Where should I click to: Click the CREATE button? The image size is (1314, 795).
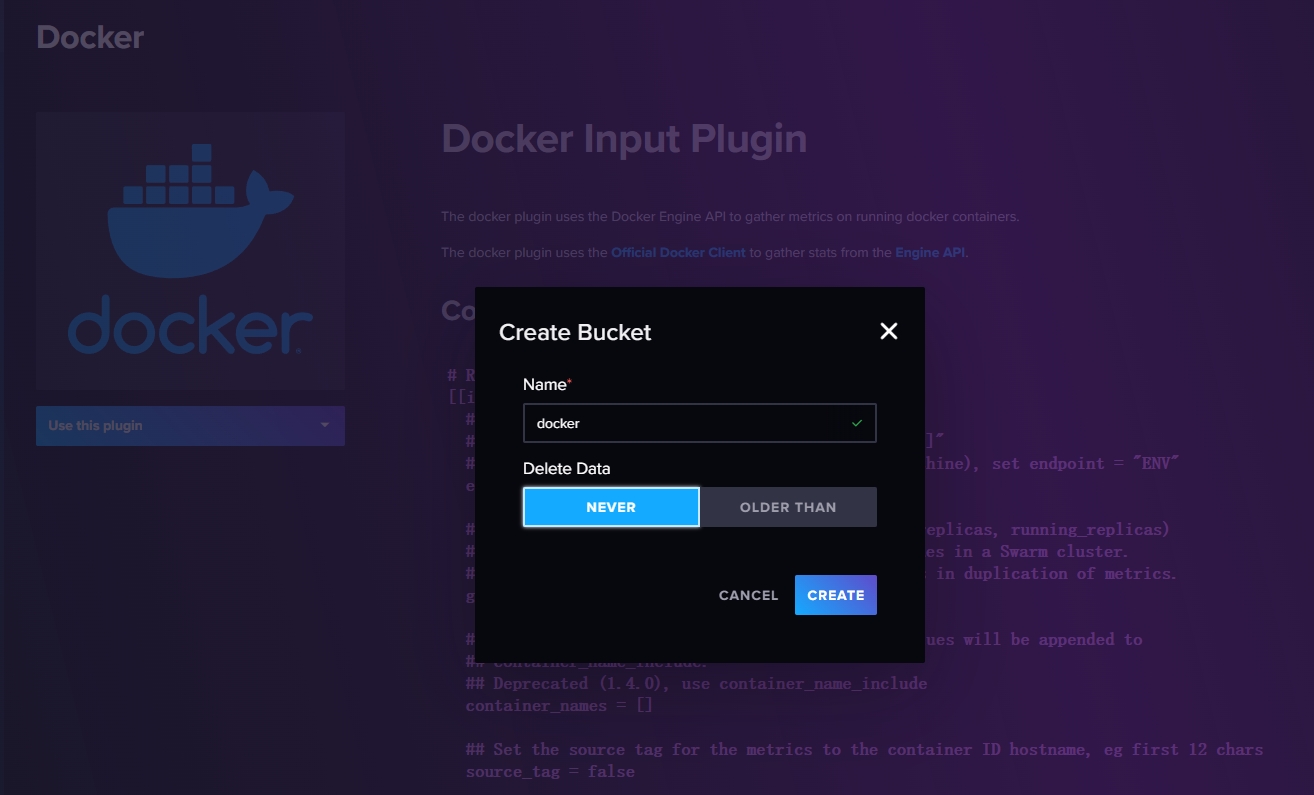coord(836,595)
